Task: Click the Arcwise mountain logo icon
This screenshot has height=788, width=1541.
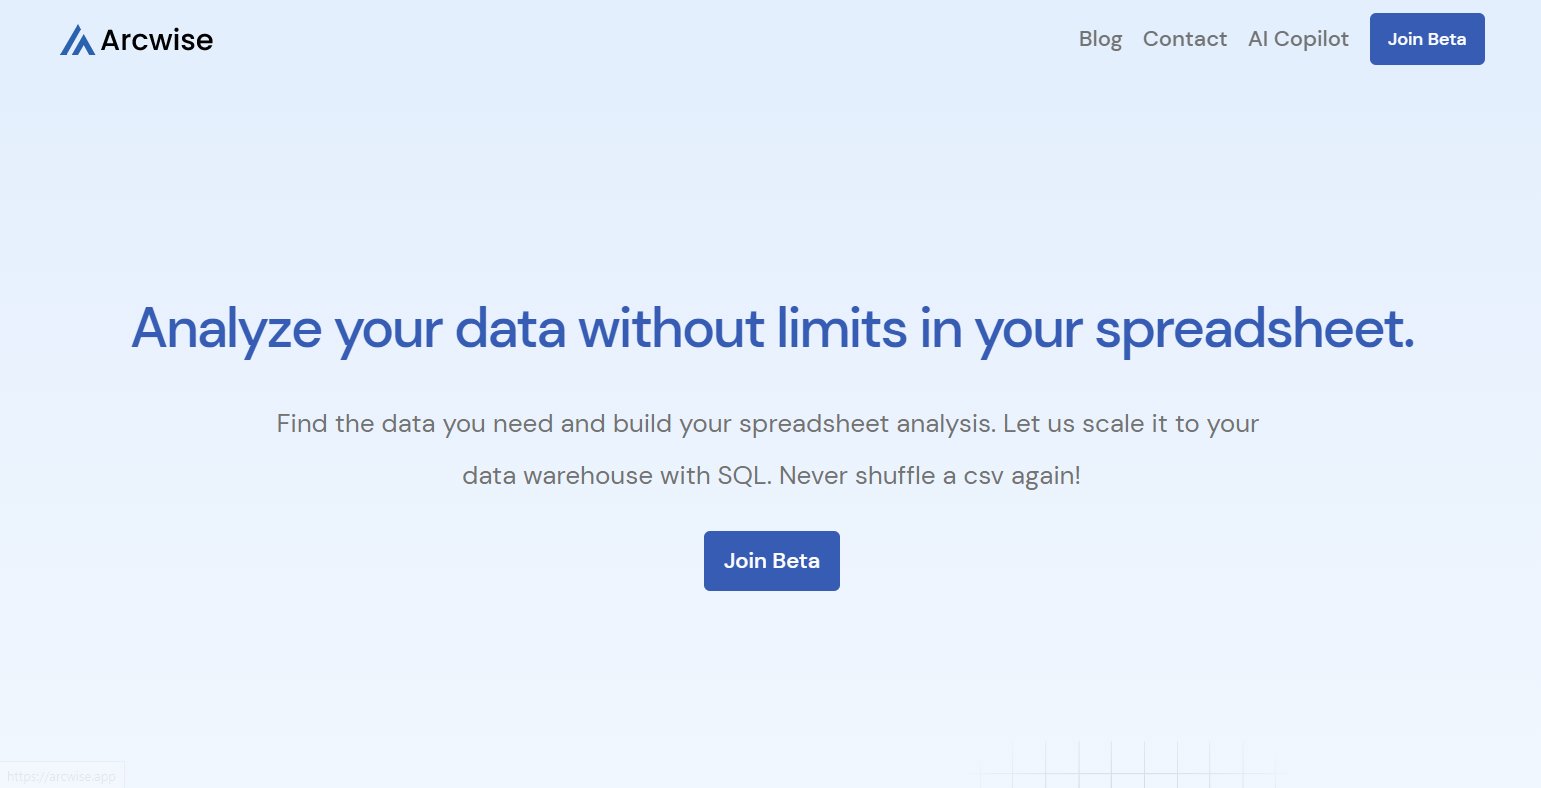Action: pyautogui.click(x=77, y=40)
